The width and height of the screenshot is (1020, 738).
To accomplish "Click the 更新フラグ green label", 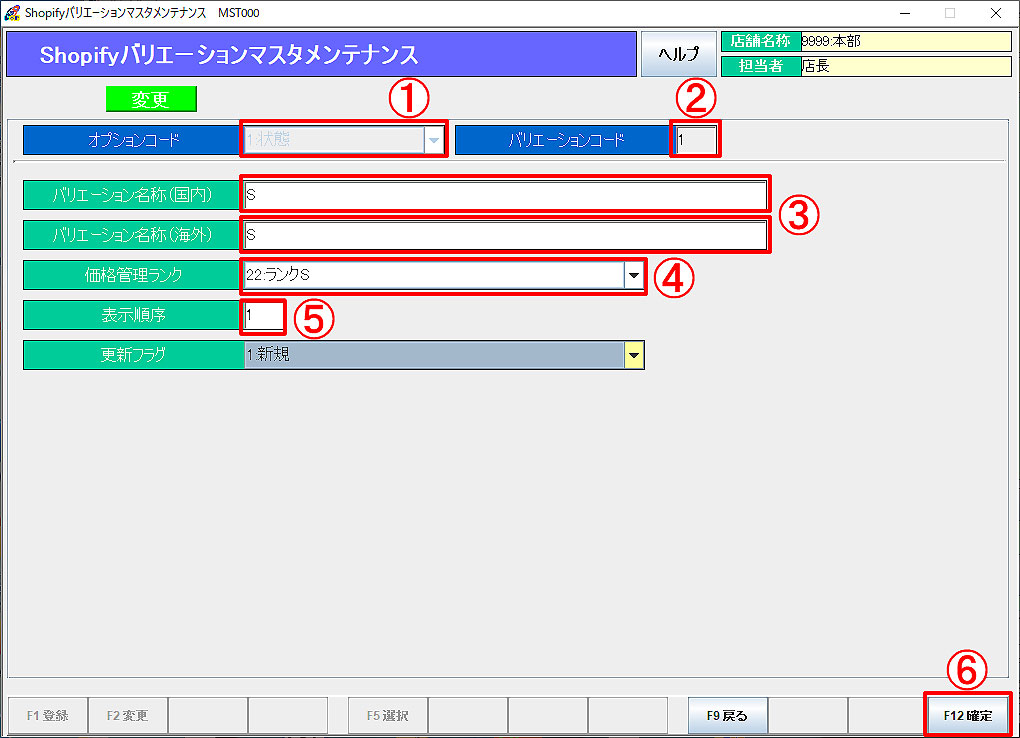I will (x=132, y=355).
